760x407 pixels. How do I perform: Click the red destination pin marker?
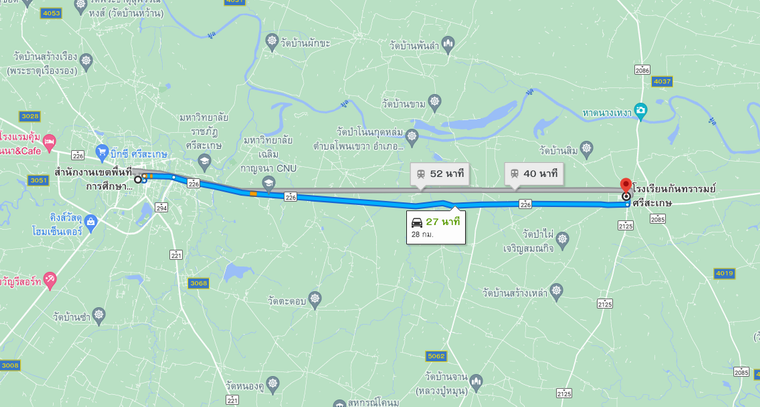[x=626, y=186]
